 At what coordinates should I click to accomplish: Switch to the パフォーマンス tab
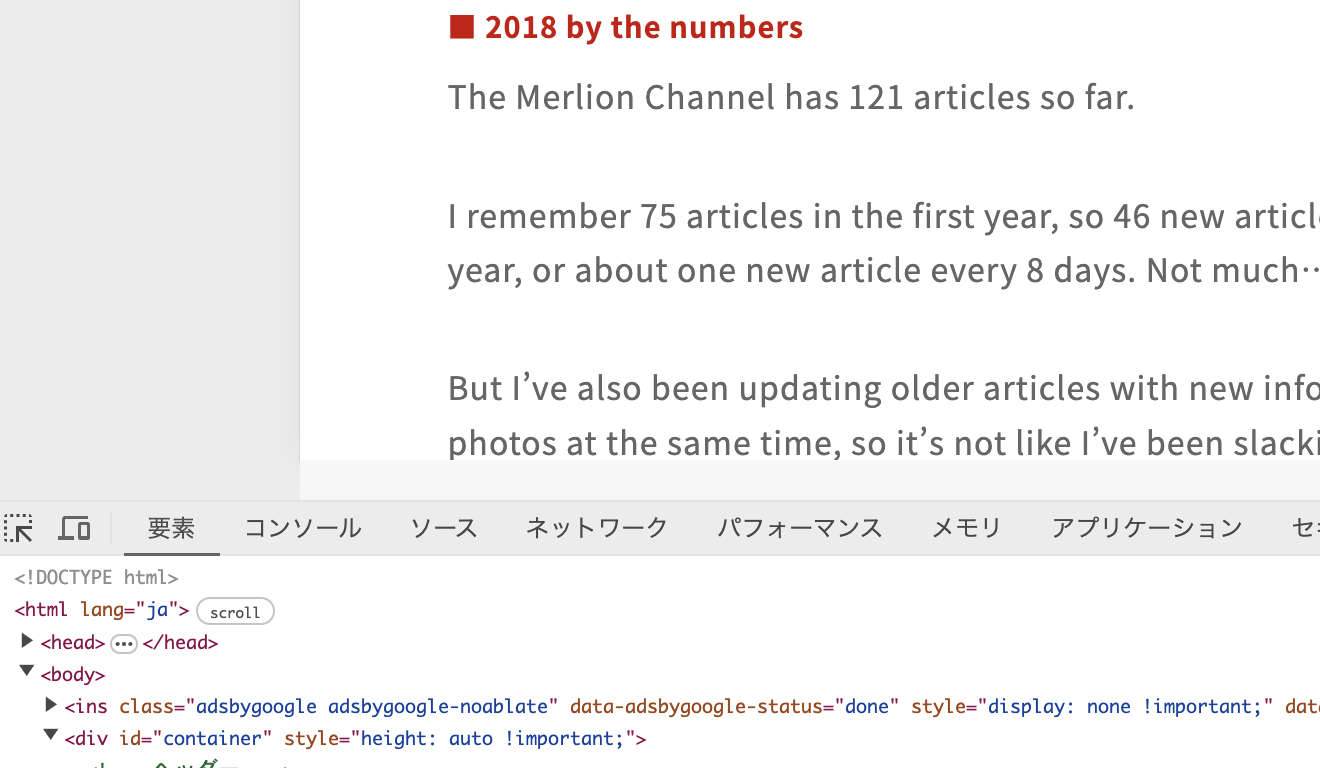coord(799,528)
